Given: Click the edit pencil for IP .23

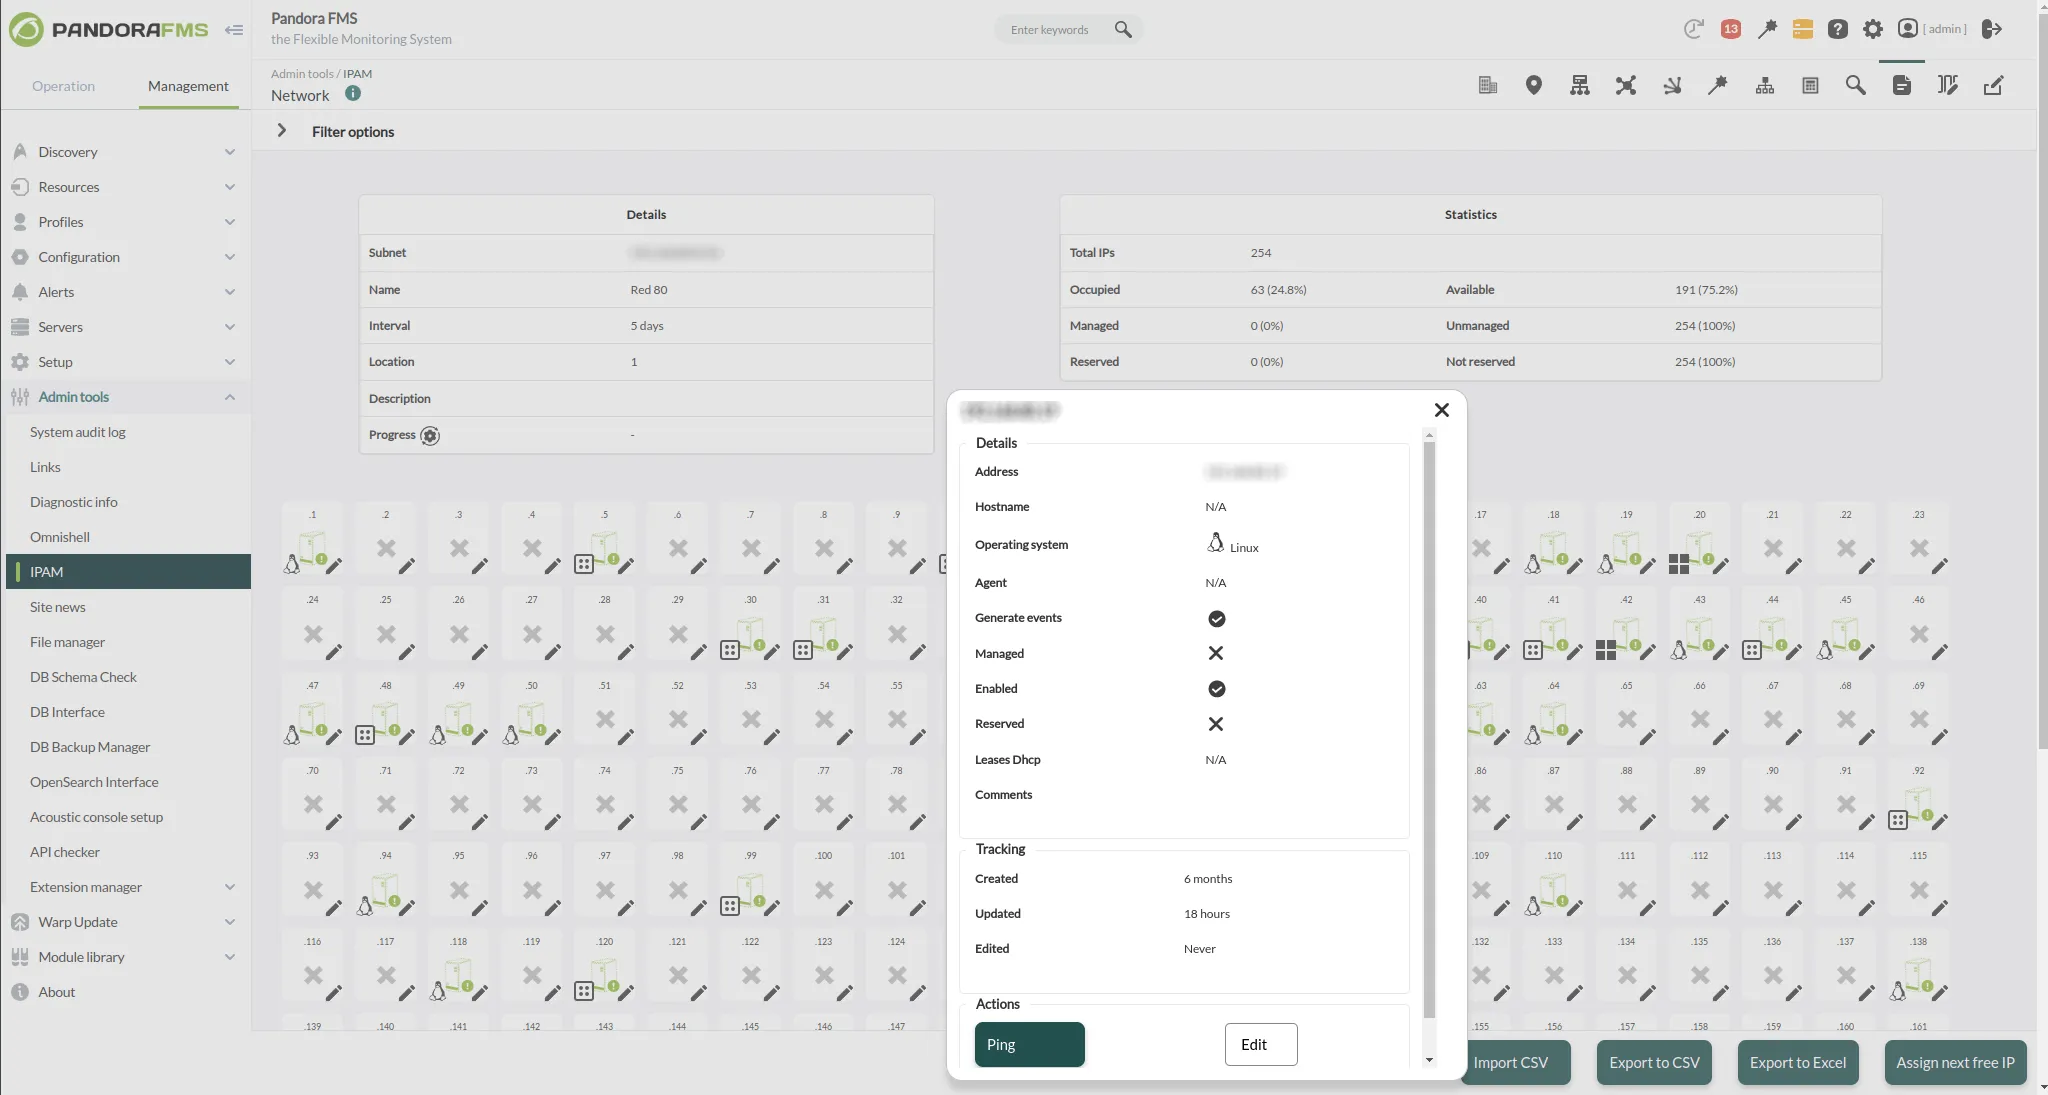Looking at the screenshot, I should pyautogui.click(x=1940, y=566).
